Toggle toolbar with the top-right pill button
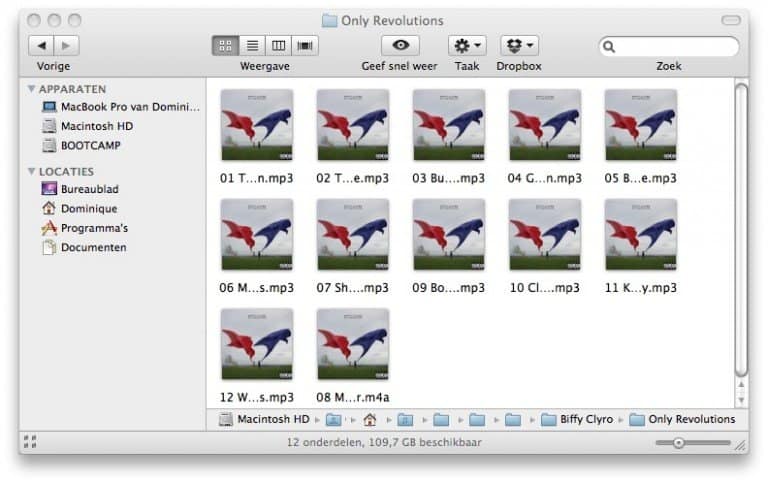The image size is (768, 483). click(731, 20)
